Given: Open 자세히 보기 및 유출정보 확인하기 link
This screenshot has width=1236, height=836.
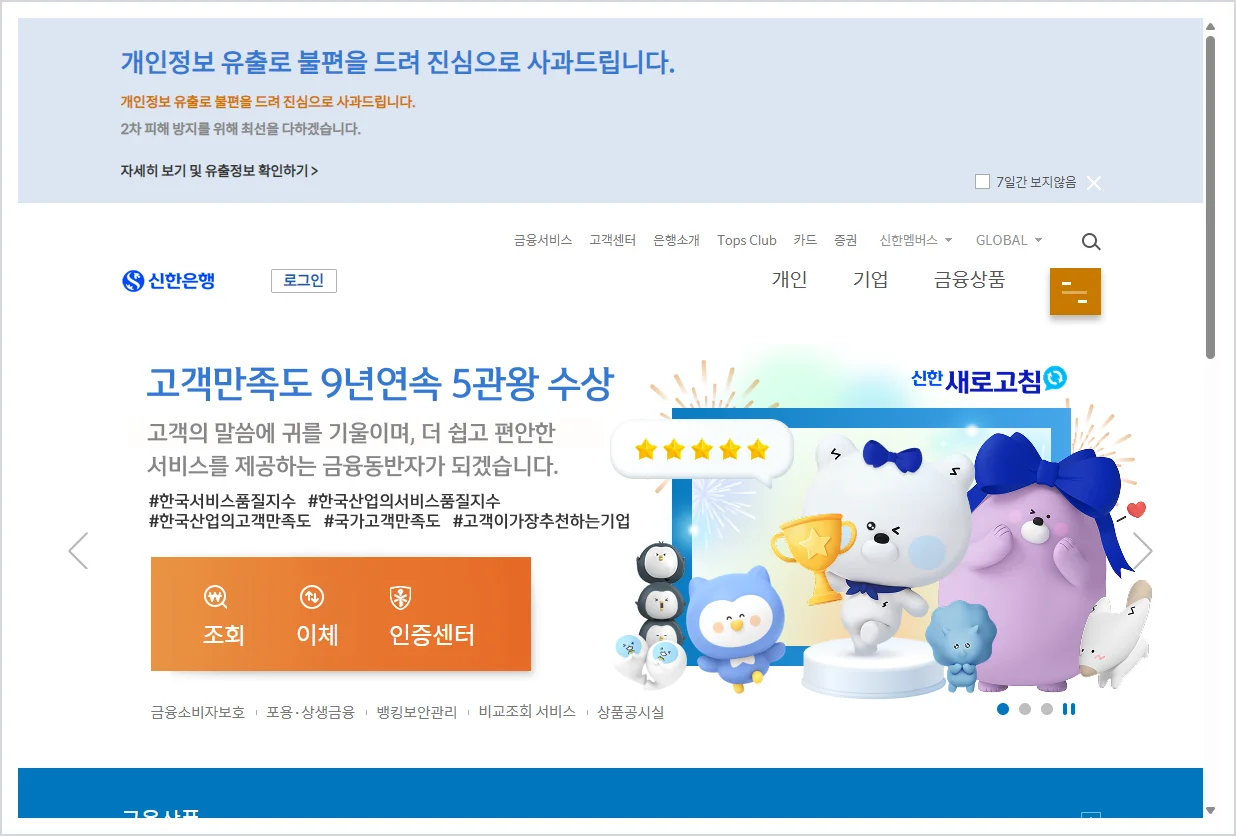Looking at the screenshot, I should coord(219,171).
